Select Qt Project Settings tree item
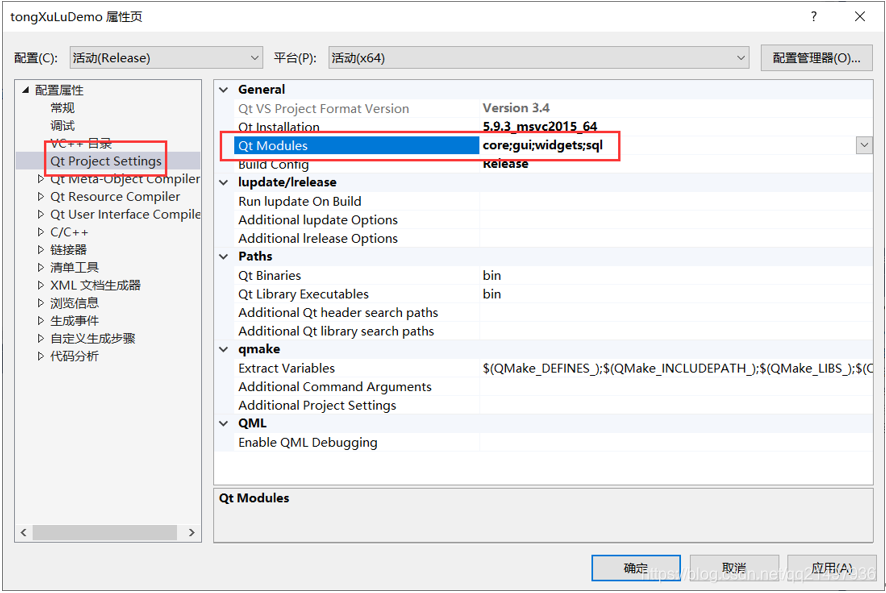The image size is (886, 593). (106, 161)
